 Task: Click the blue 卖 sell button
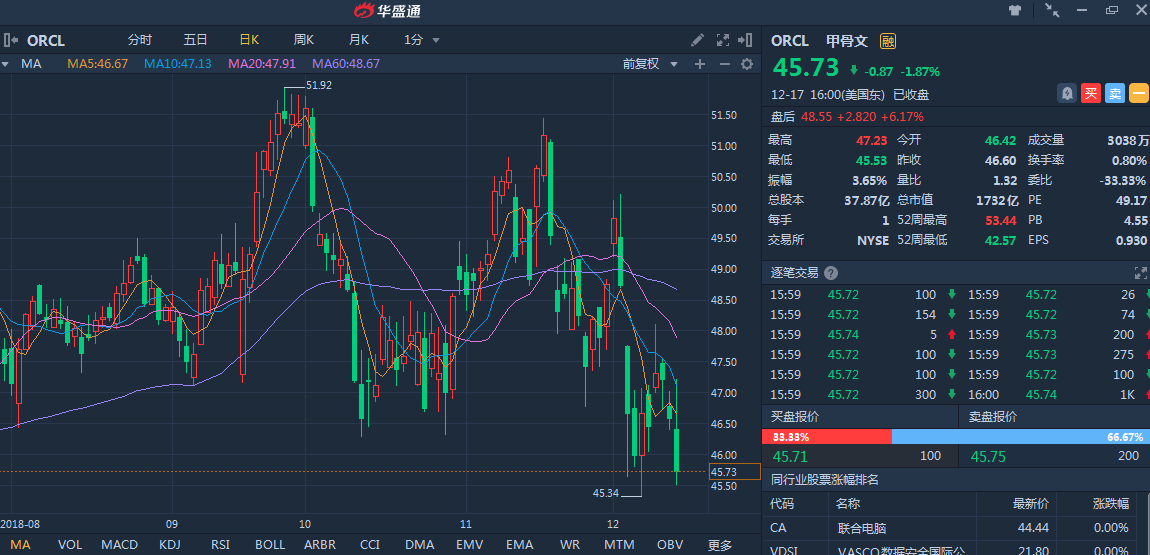click(1115, 93)
